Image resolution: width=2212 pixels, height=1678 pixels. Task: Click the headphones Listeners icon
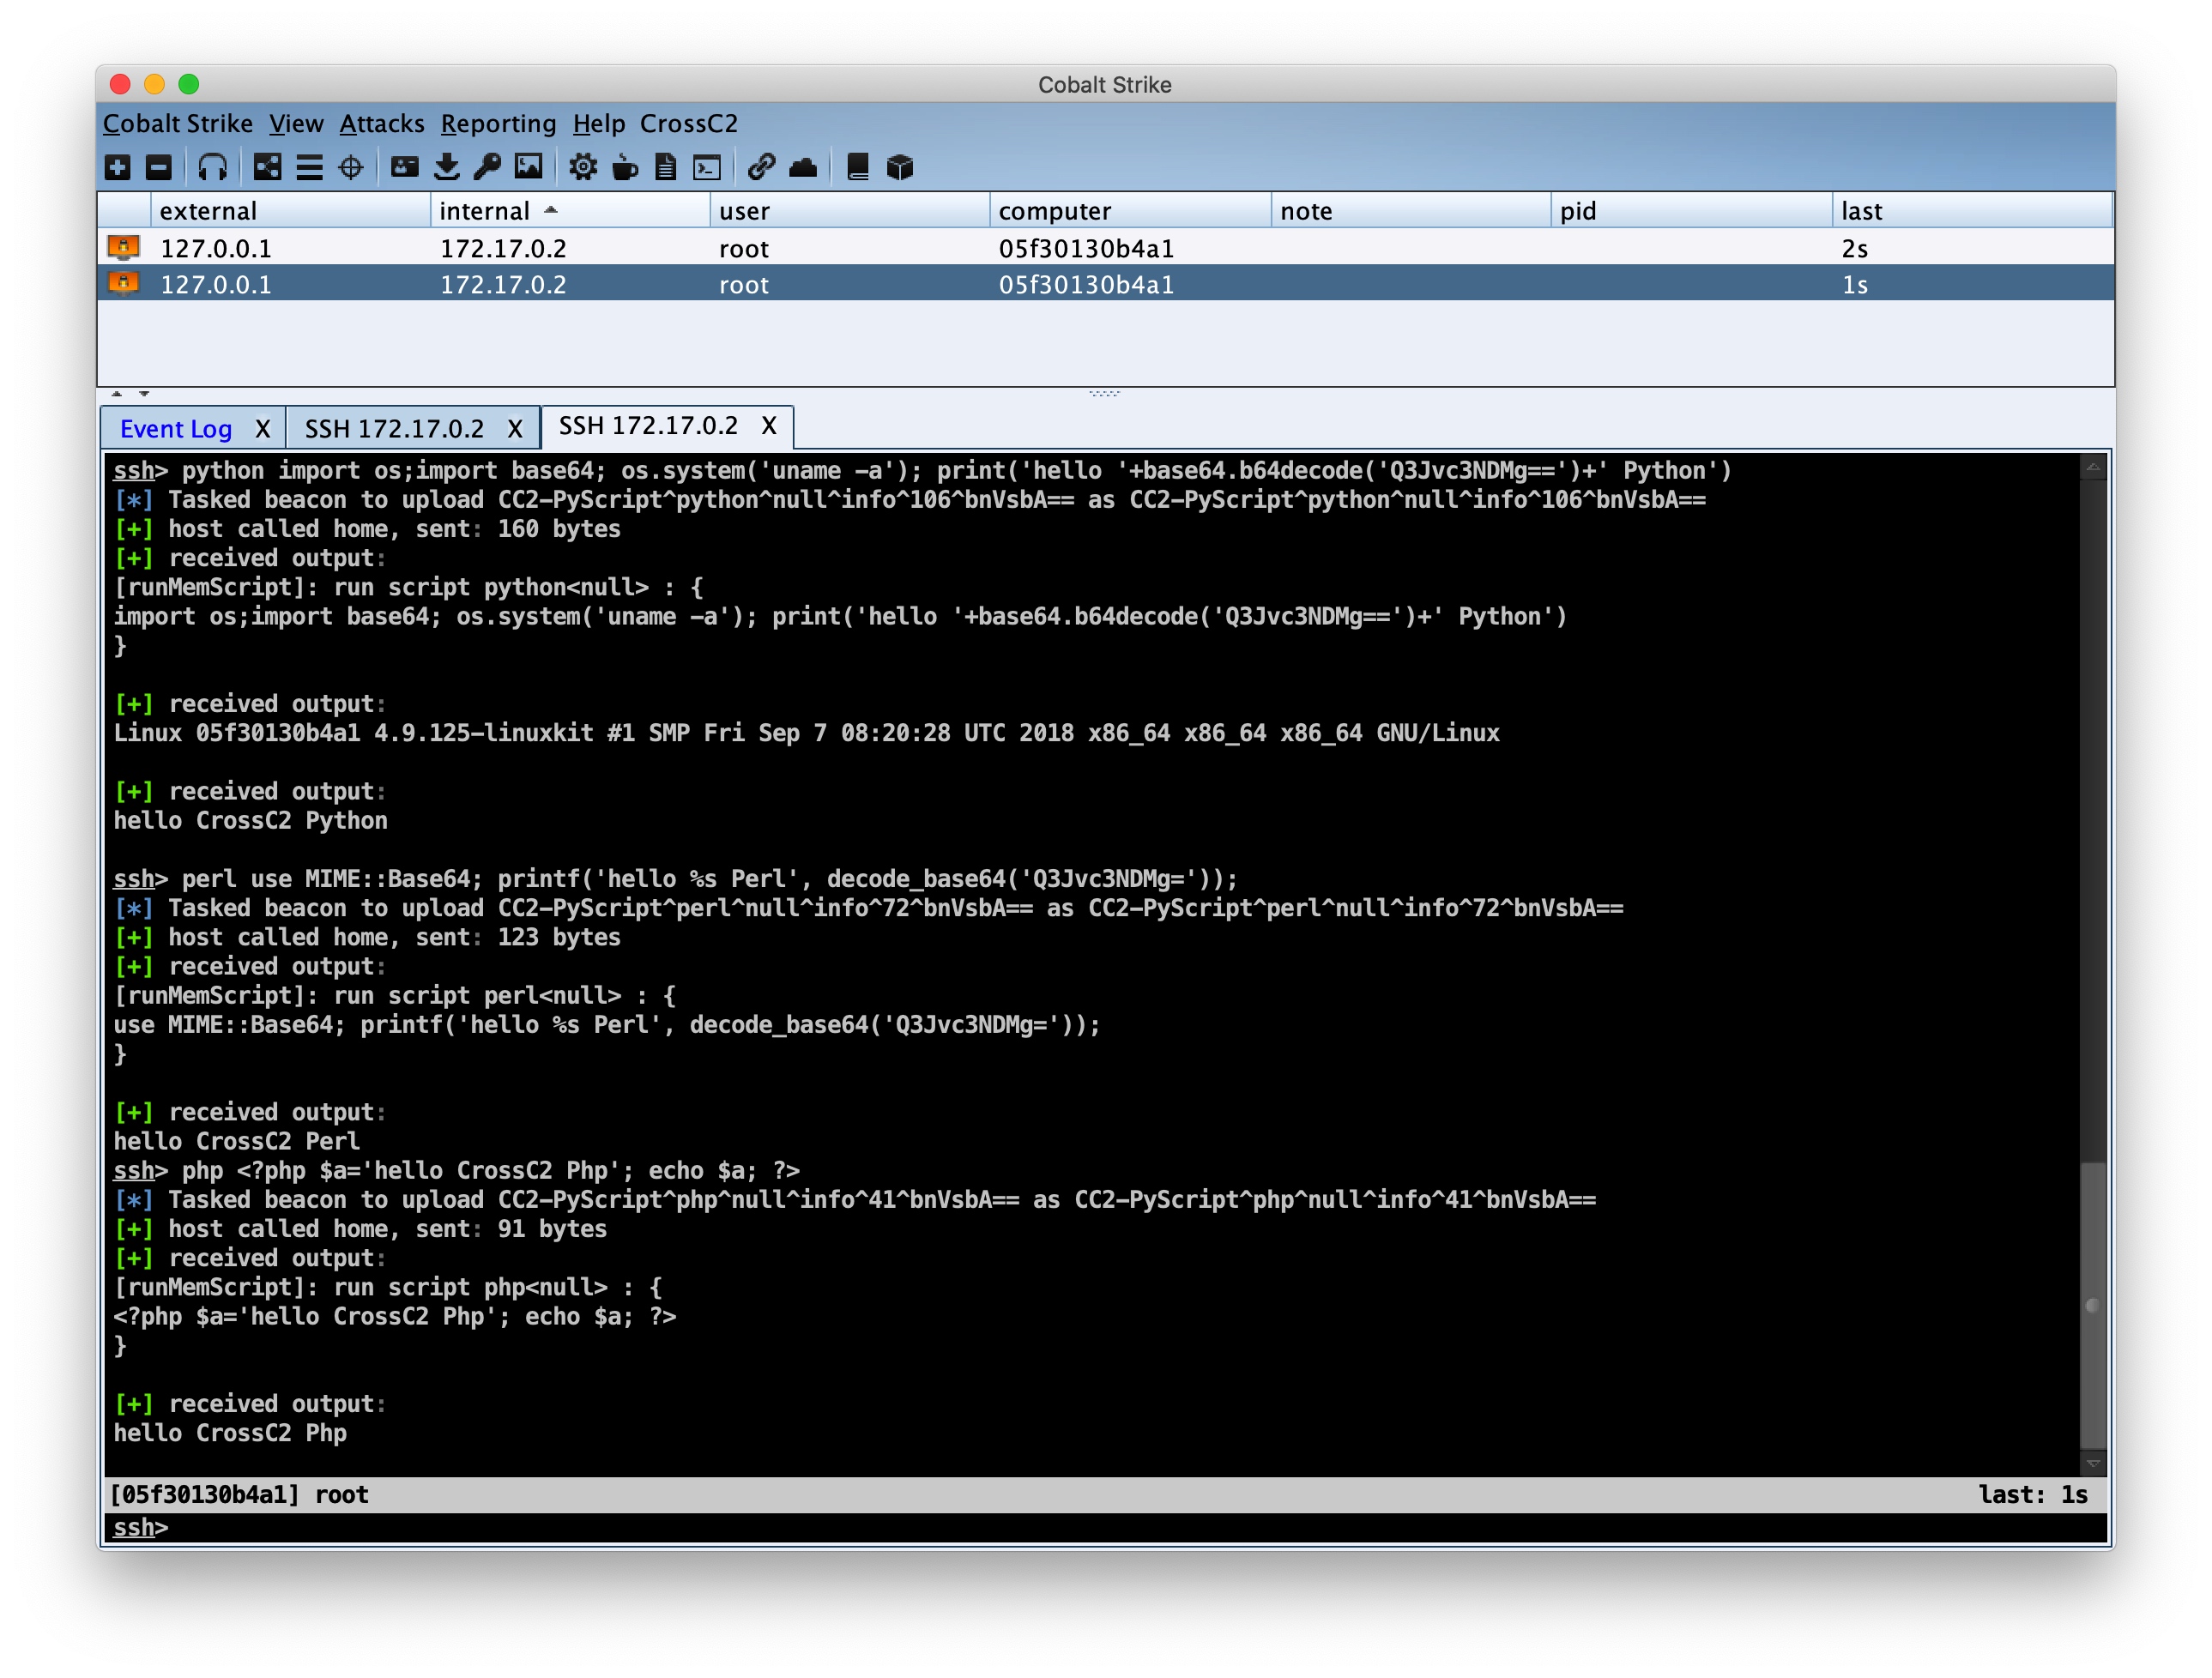click(x=212, y=167)
